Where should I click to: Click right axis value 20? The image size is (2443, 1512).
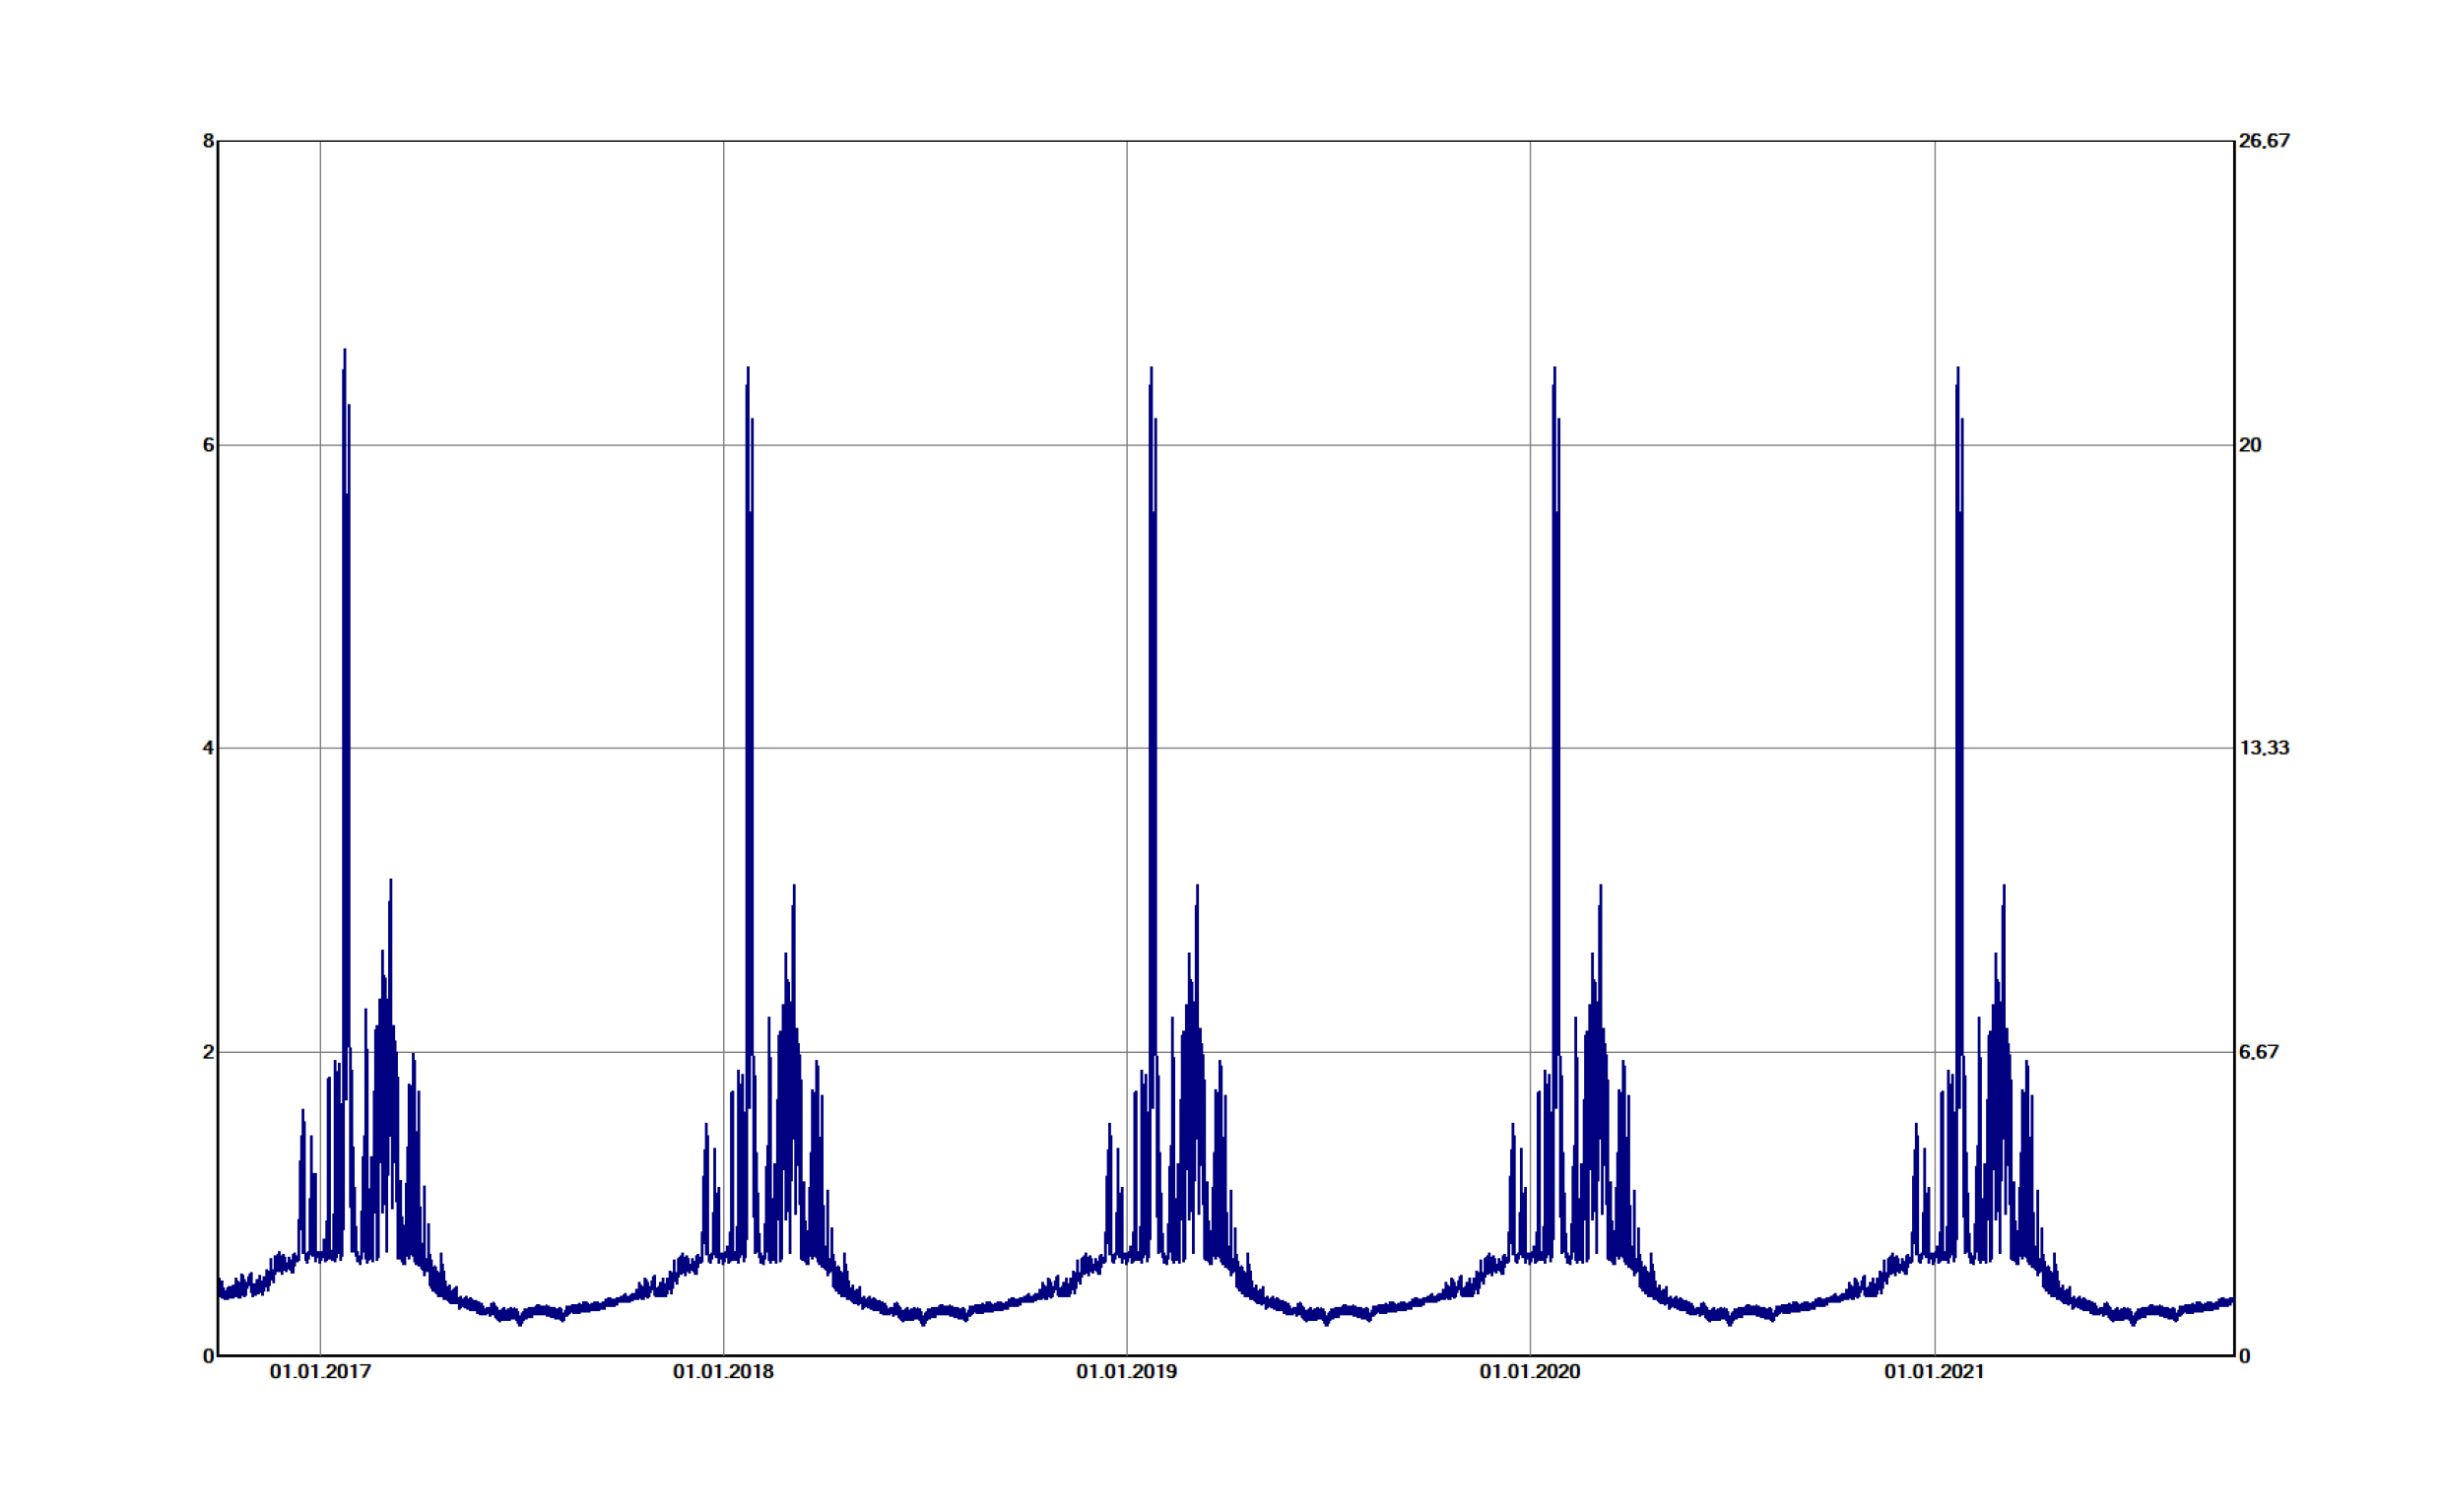[x=2249, y=445]
